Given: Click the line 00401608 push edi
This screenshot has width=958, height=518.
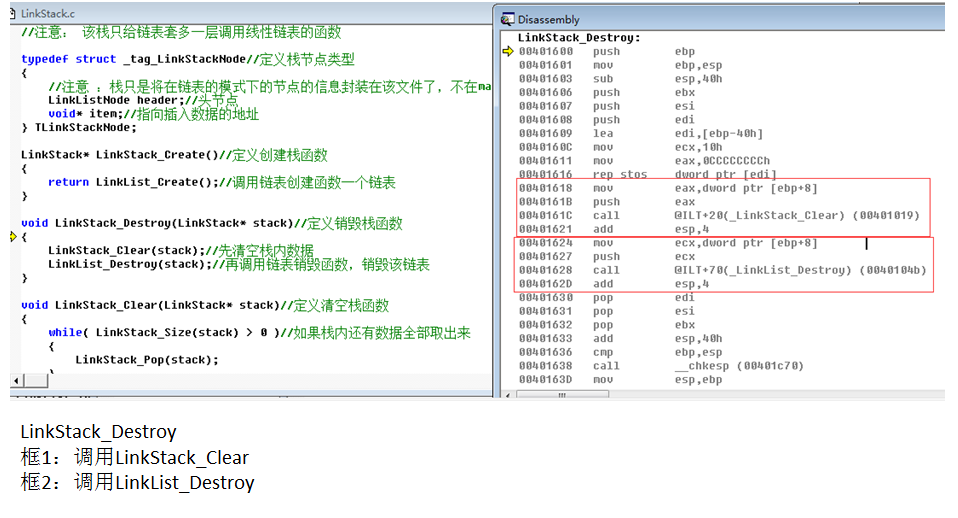Looking at the screenshot, I should (x=607, y=120).
